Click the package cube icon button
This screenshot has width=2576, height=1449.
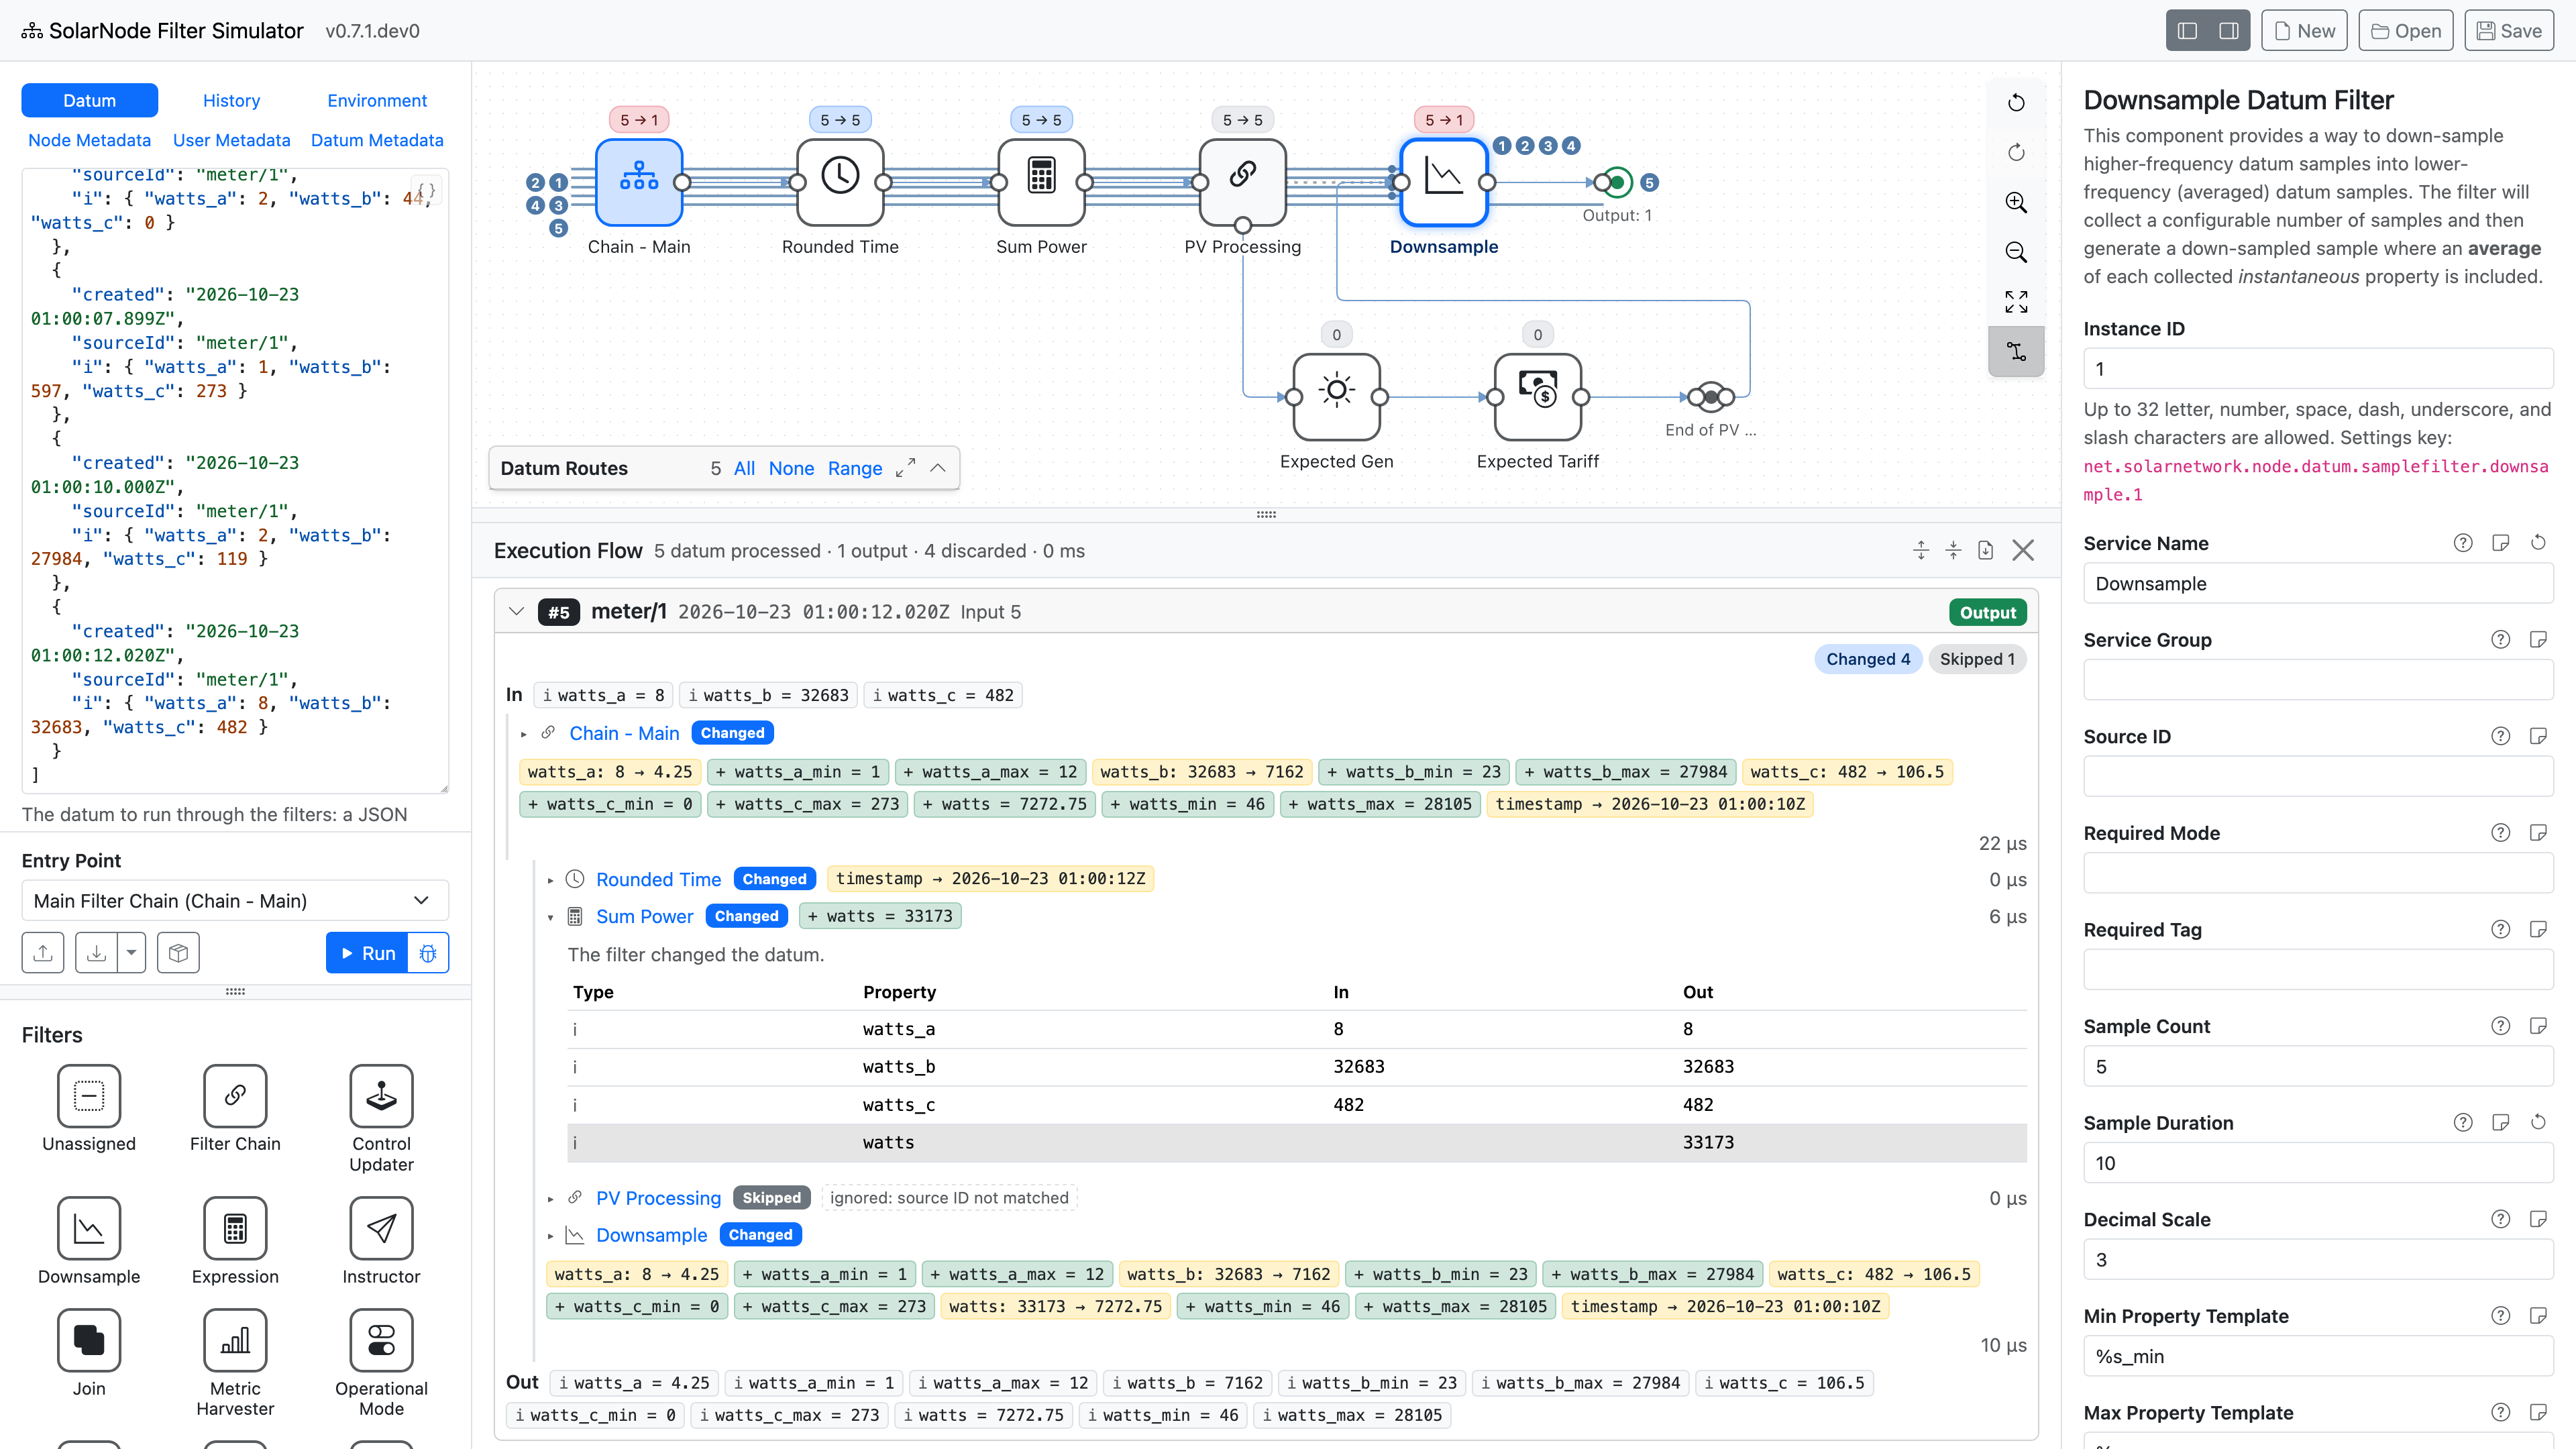pos(178,953)
